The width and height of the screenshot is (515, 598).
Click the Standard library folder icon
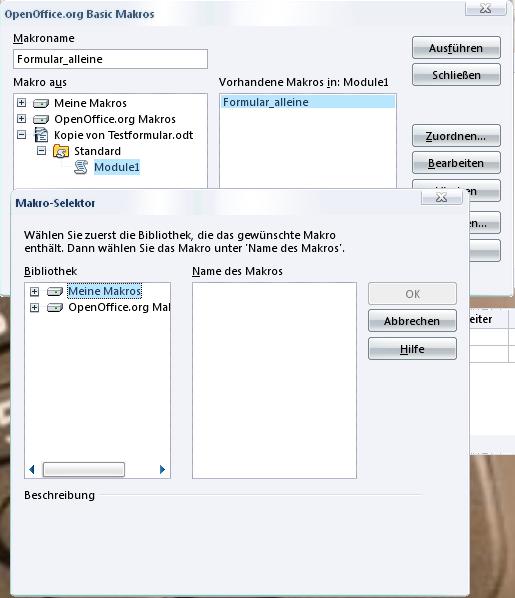pyautogui.click(x=61, y=151)
